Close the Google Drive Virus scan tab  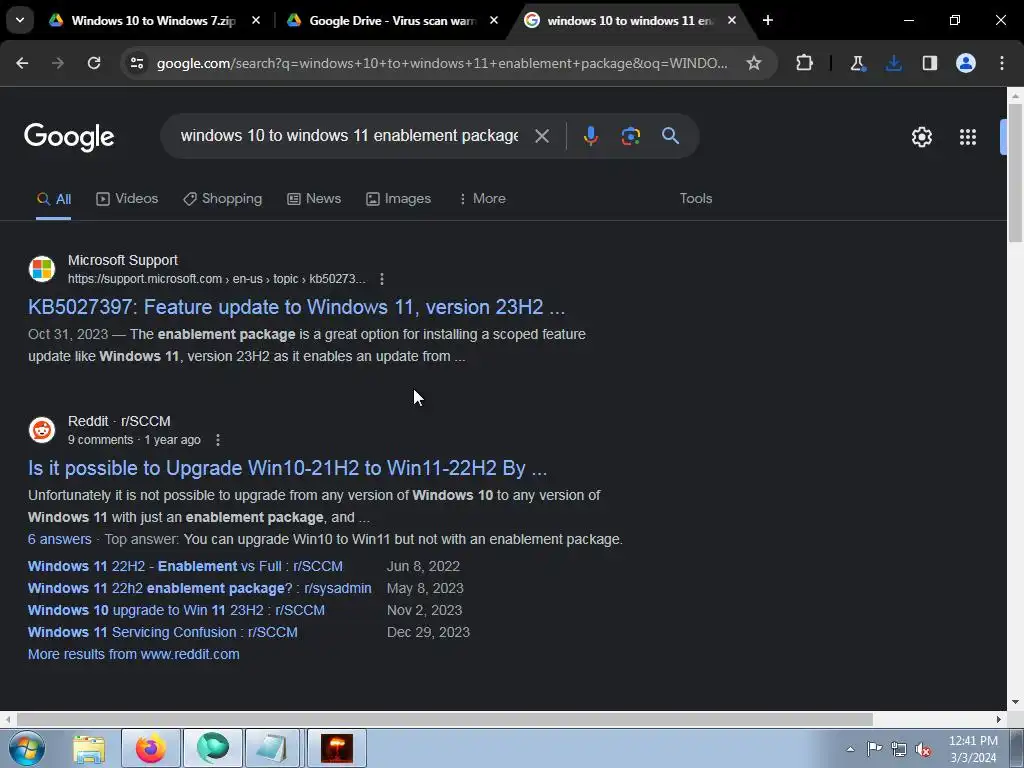pos(494,20)
